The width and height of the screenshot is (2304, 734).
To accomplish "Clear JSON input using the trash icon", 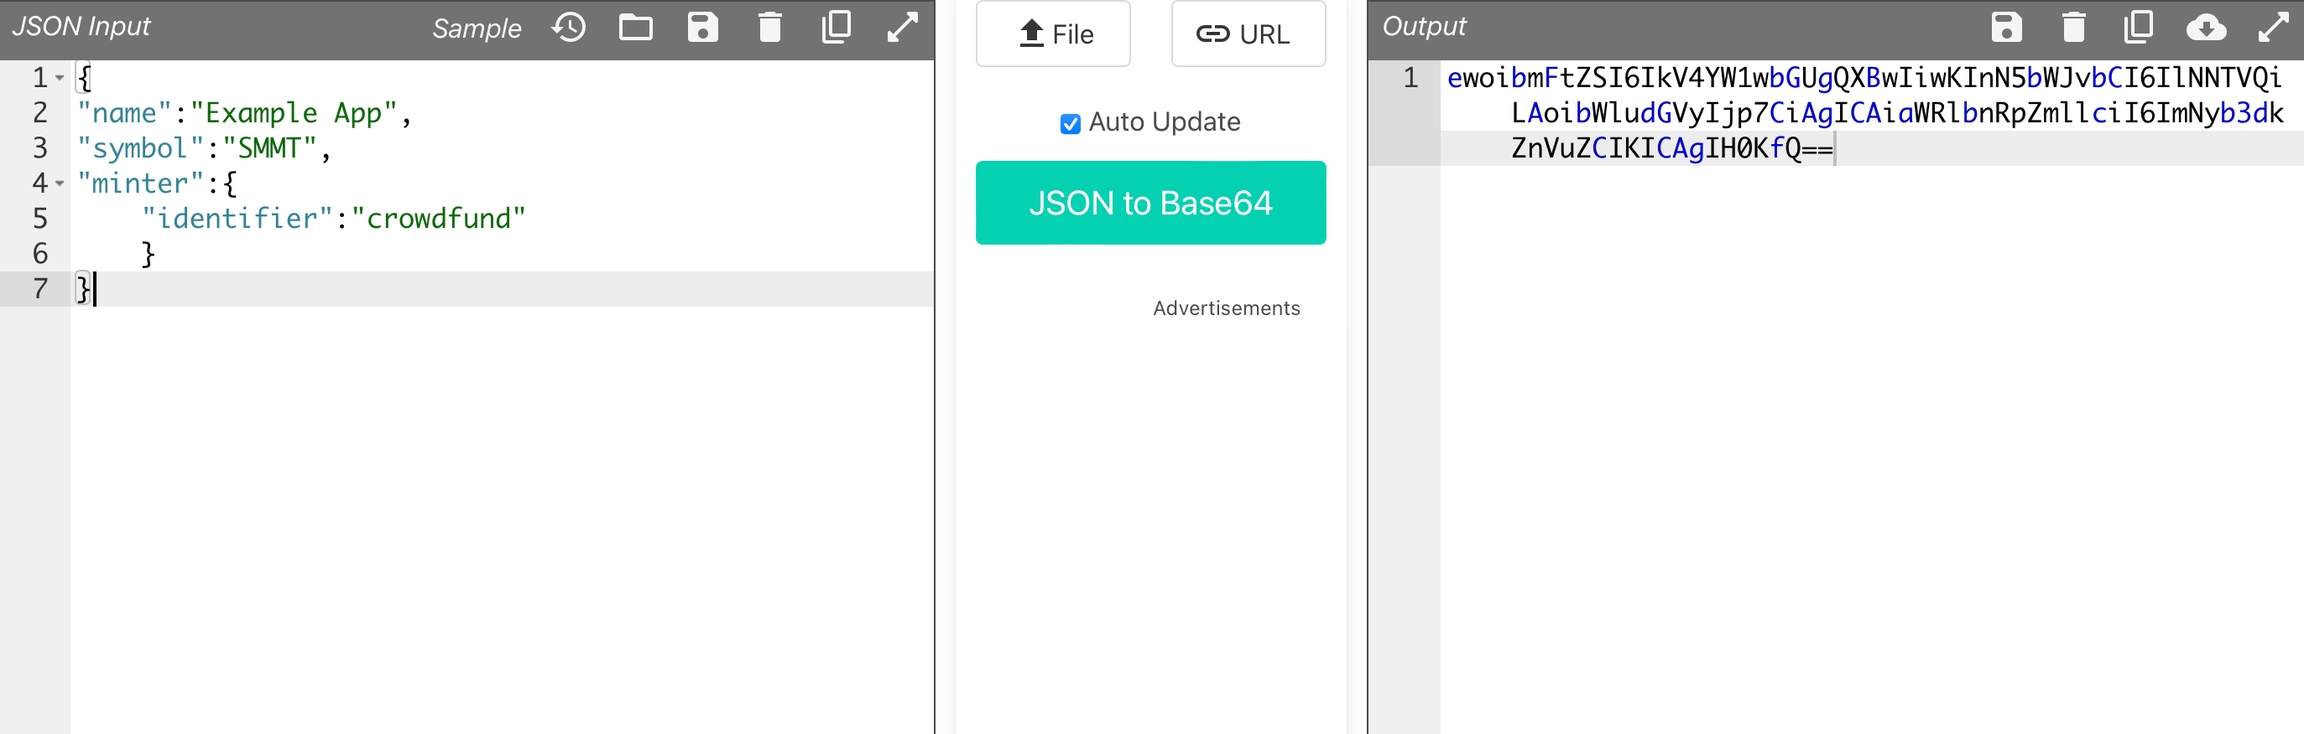I will click(x=769, y=27).
